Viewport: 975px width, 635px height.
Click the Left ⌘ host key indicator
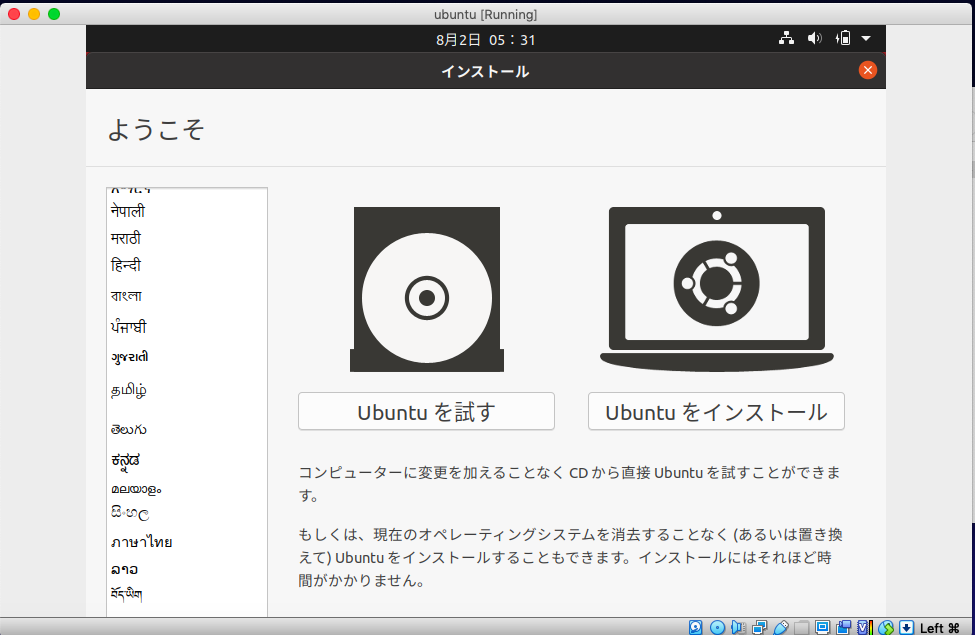click(x=940, y=628)
